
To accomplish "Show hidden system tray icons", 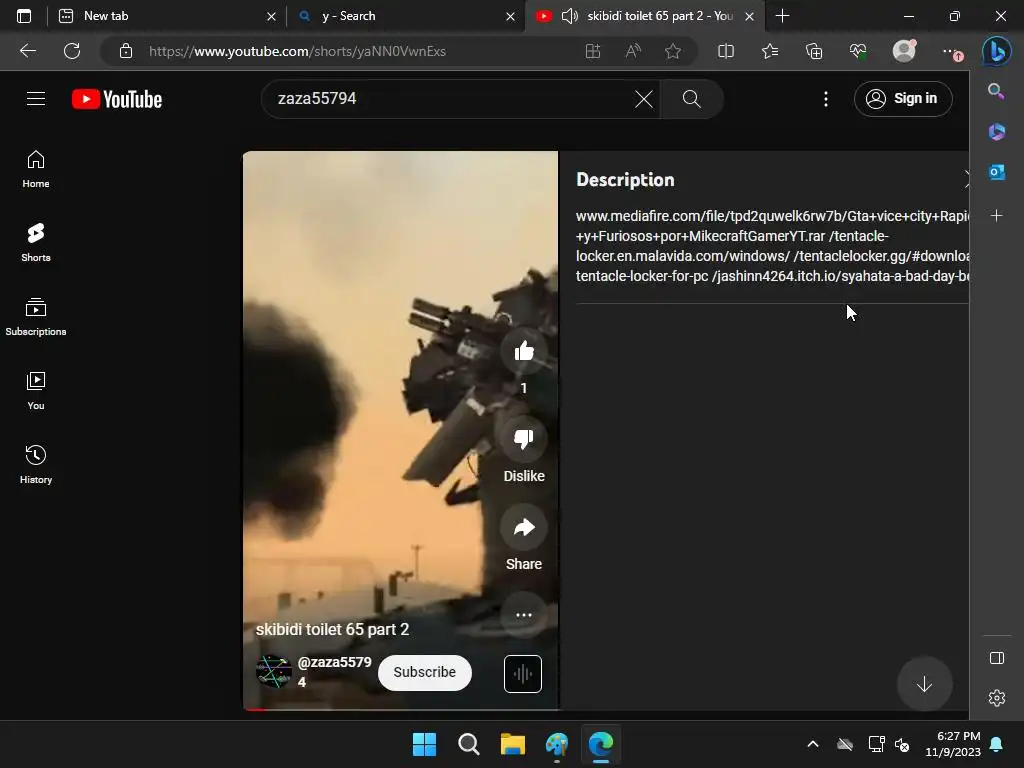I will coord(813,744).
